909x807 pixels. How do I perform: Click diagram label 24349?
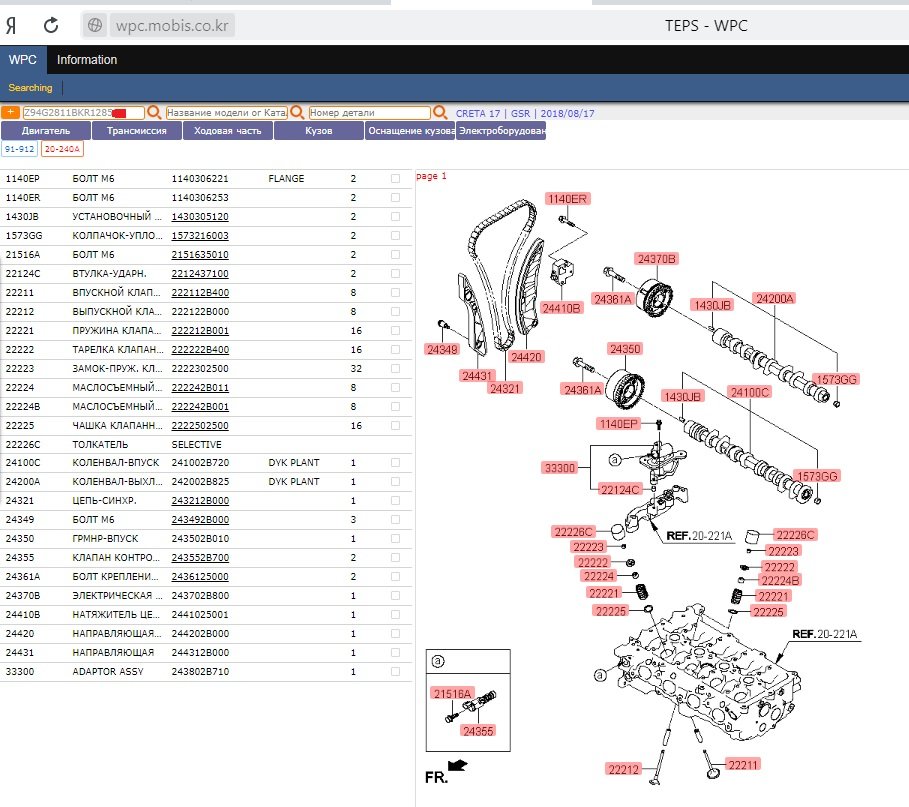click(442, 350)
